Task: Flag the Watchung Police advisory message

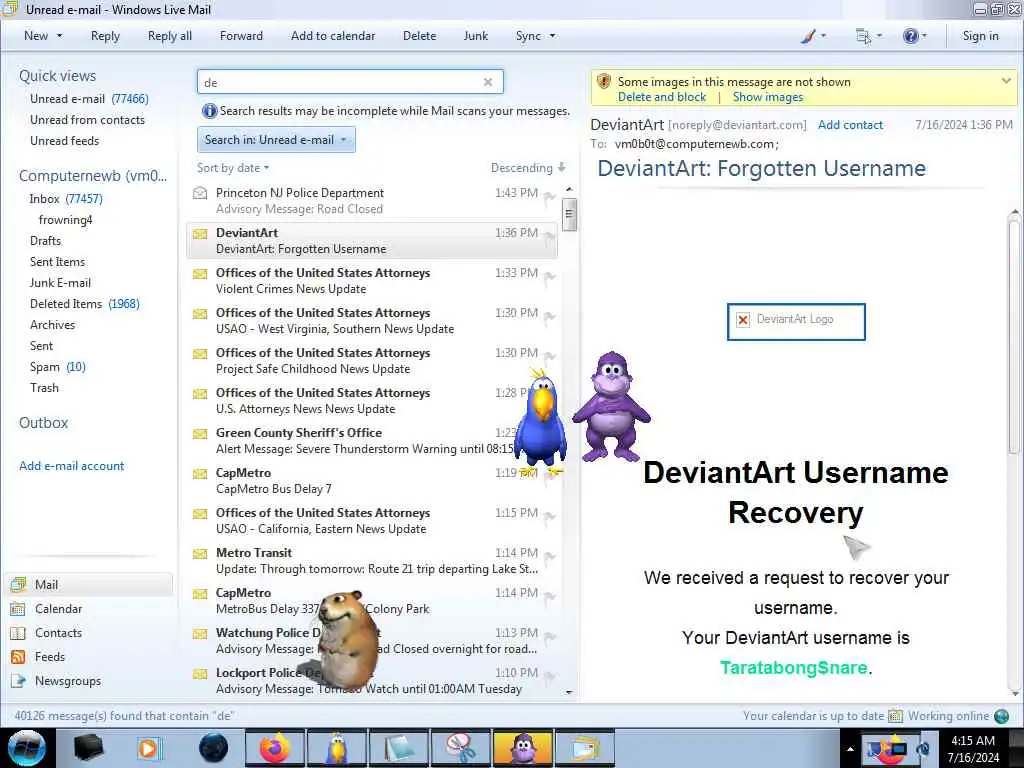Action: [550, 637]
